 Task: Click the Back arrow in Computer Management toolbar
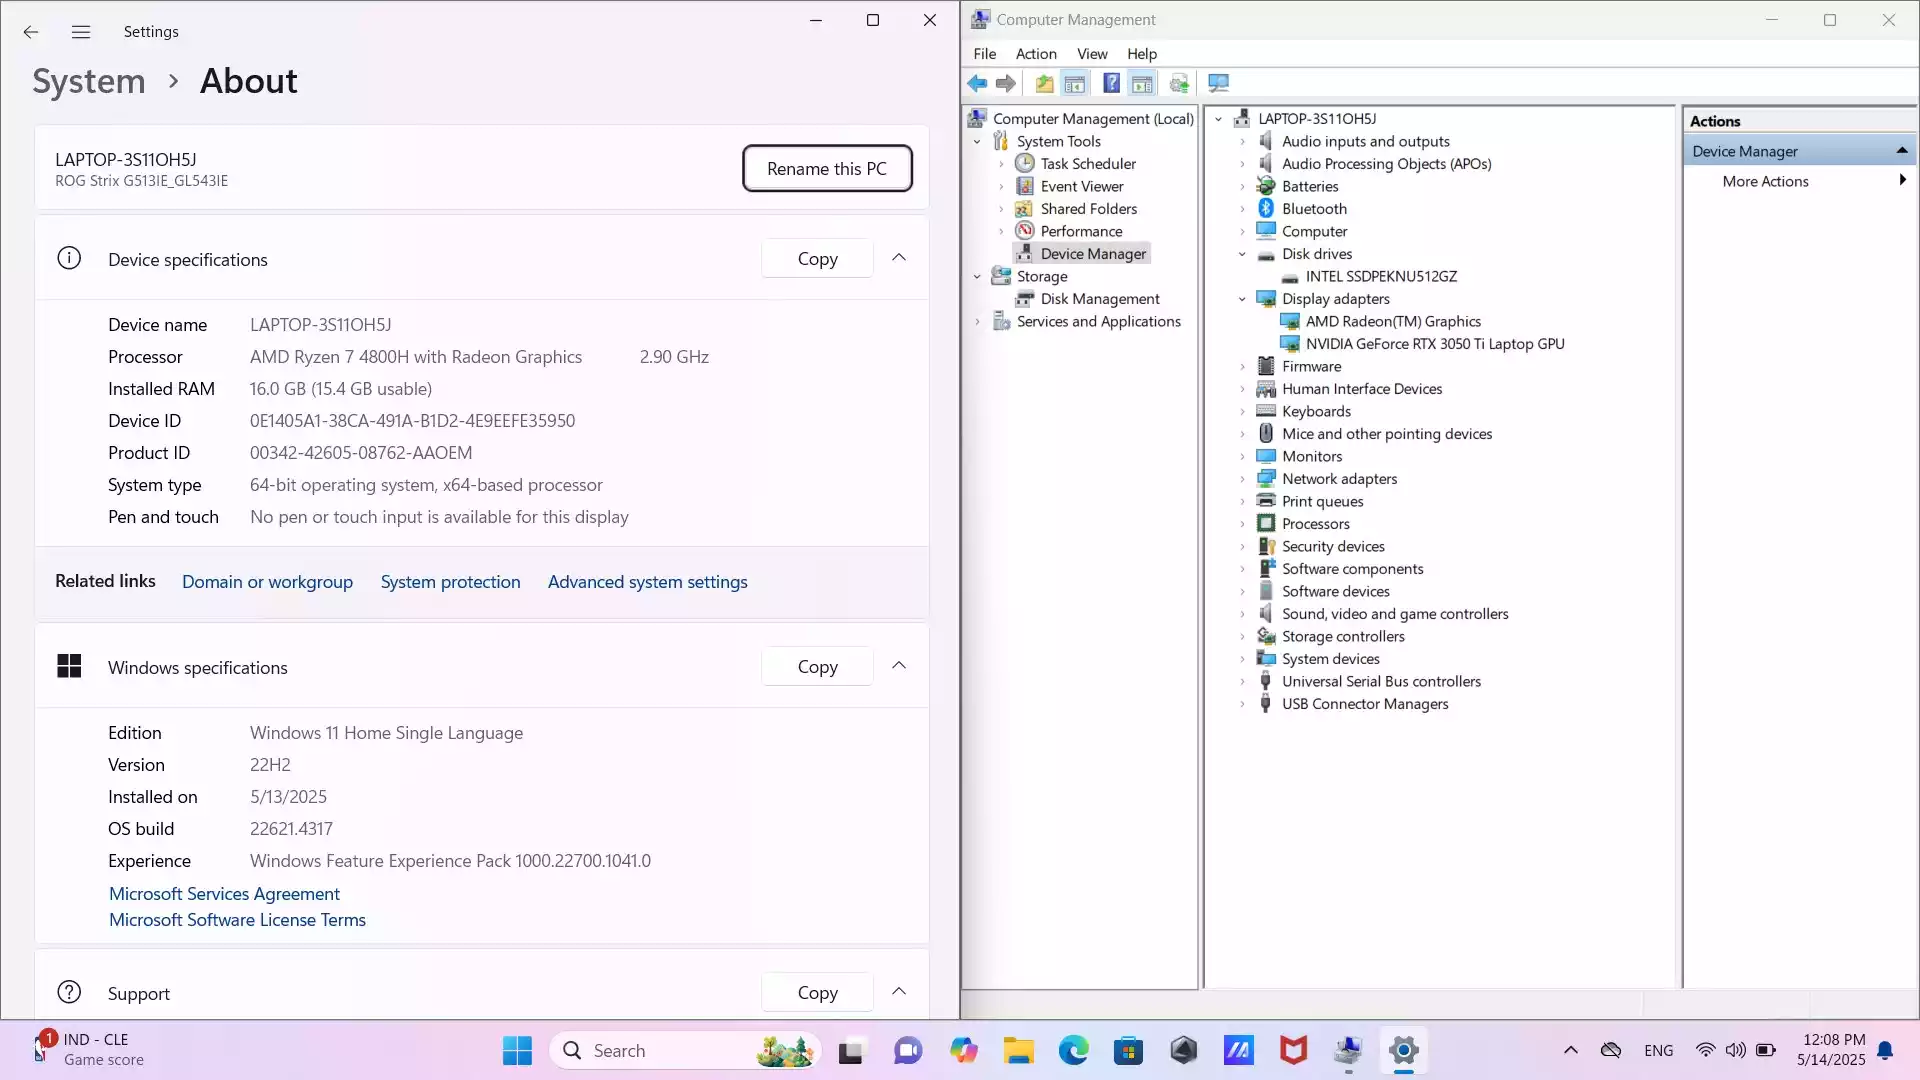click(x=977, y=84)
